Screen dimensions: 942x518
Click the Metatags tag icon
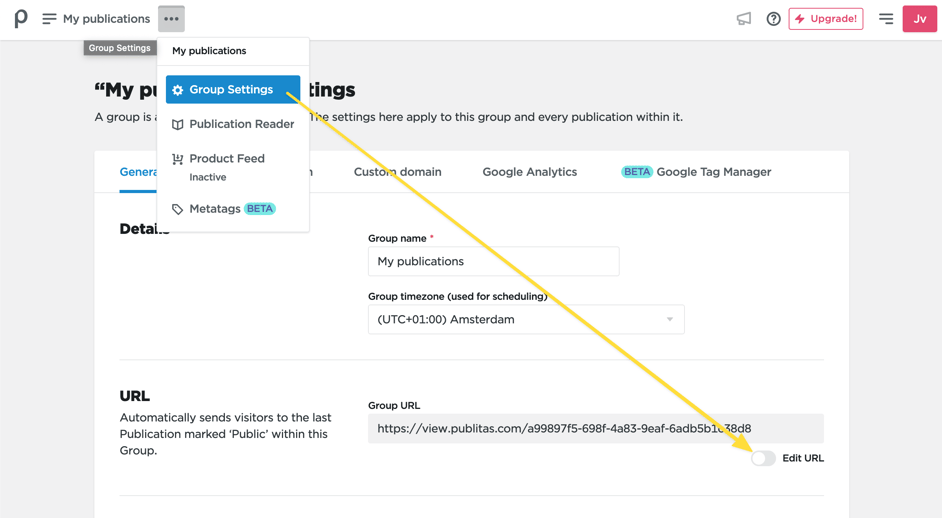[178, 209]
